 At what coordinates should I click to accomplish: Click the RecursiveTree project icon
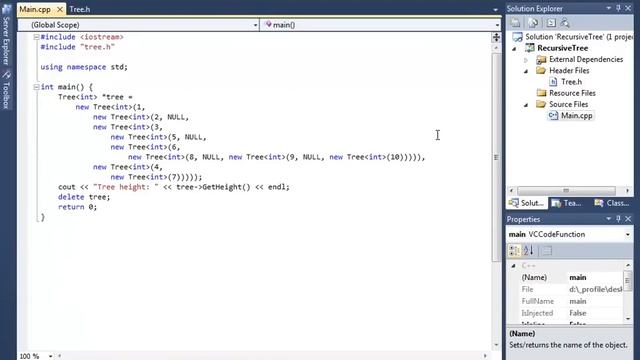(x=530, y=48)
